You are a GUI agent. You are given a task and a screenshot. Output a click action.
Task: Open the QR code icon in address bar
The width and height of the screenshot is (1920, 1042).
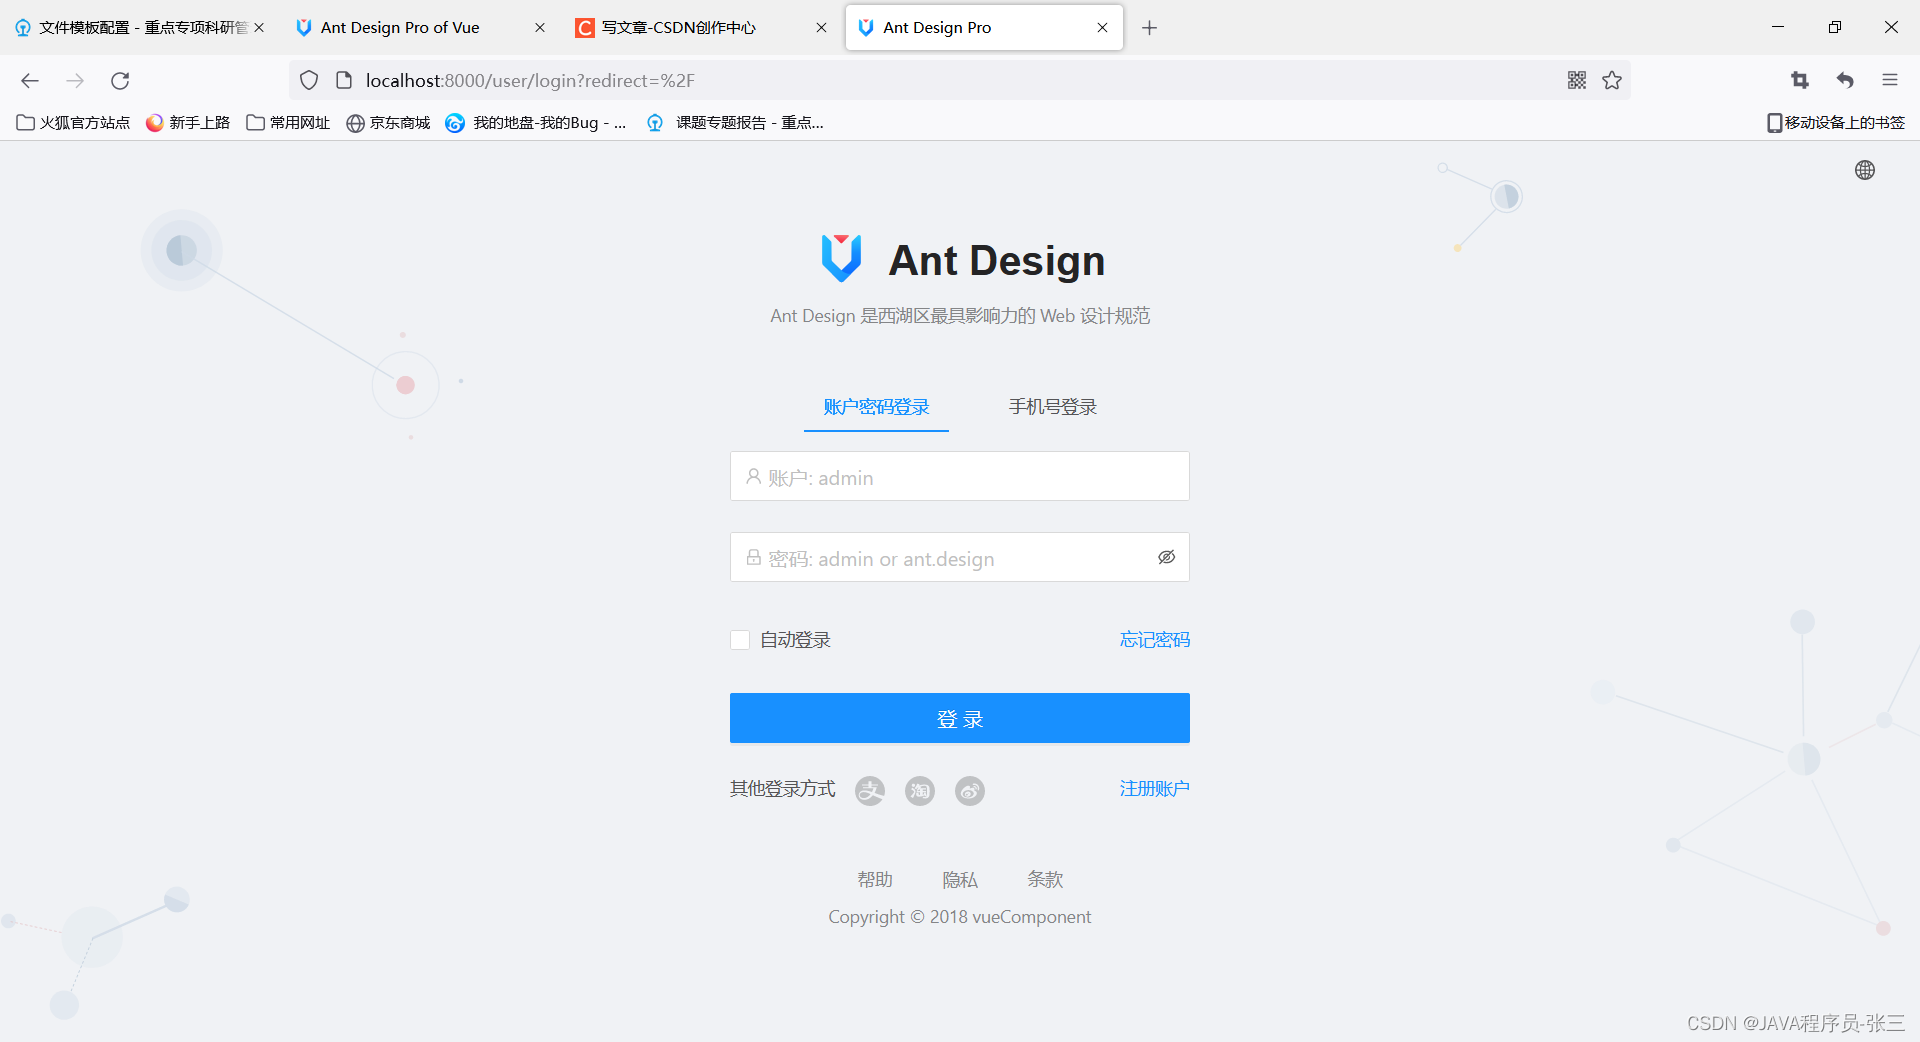click(x=1577, y=80)
